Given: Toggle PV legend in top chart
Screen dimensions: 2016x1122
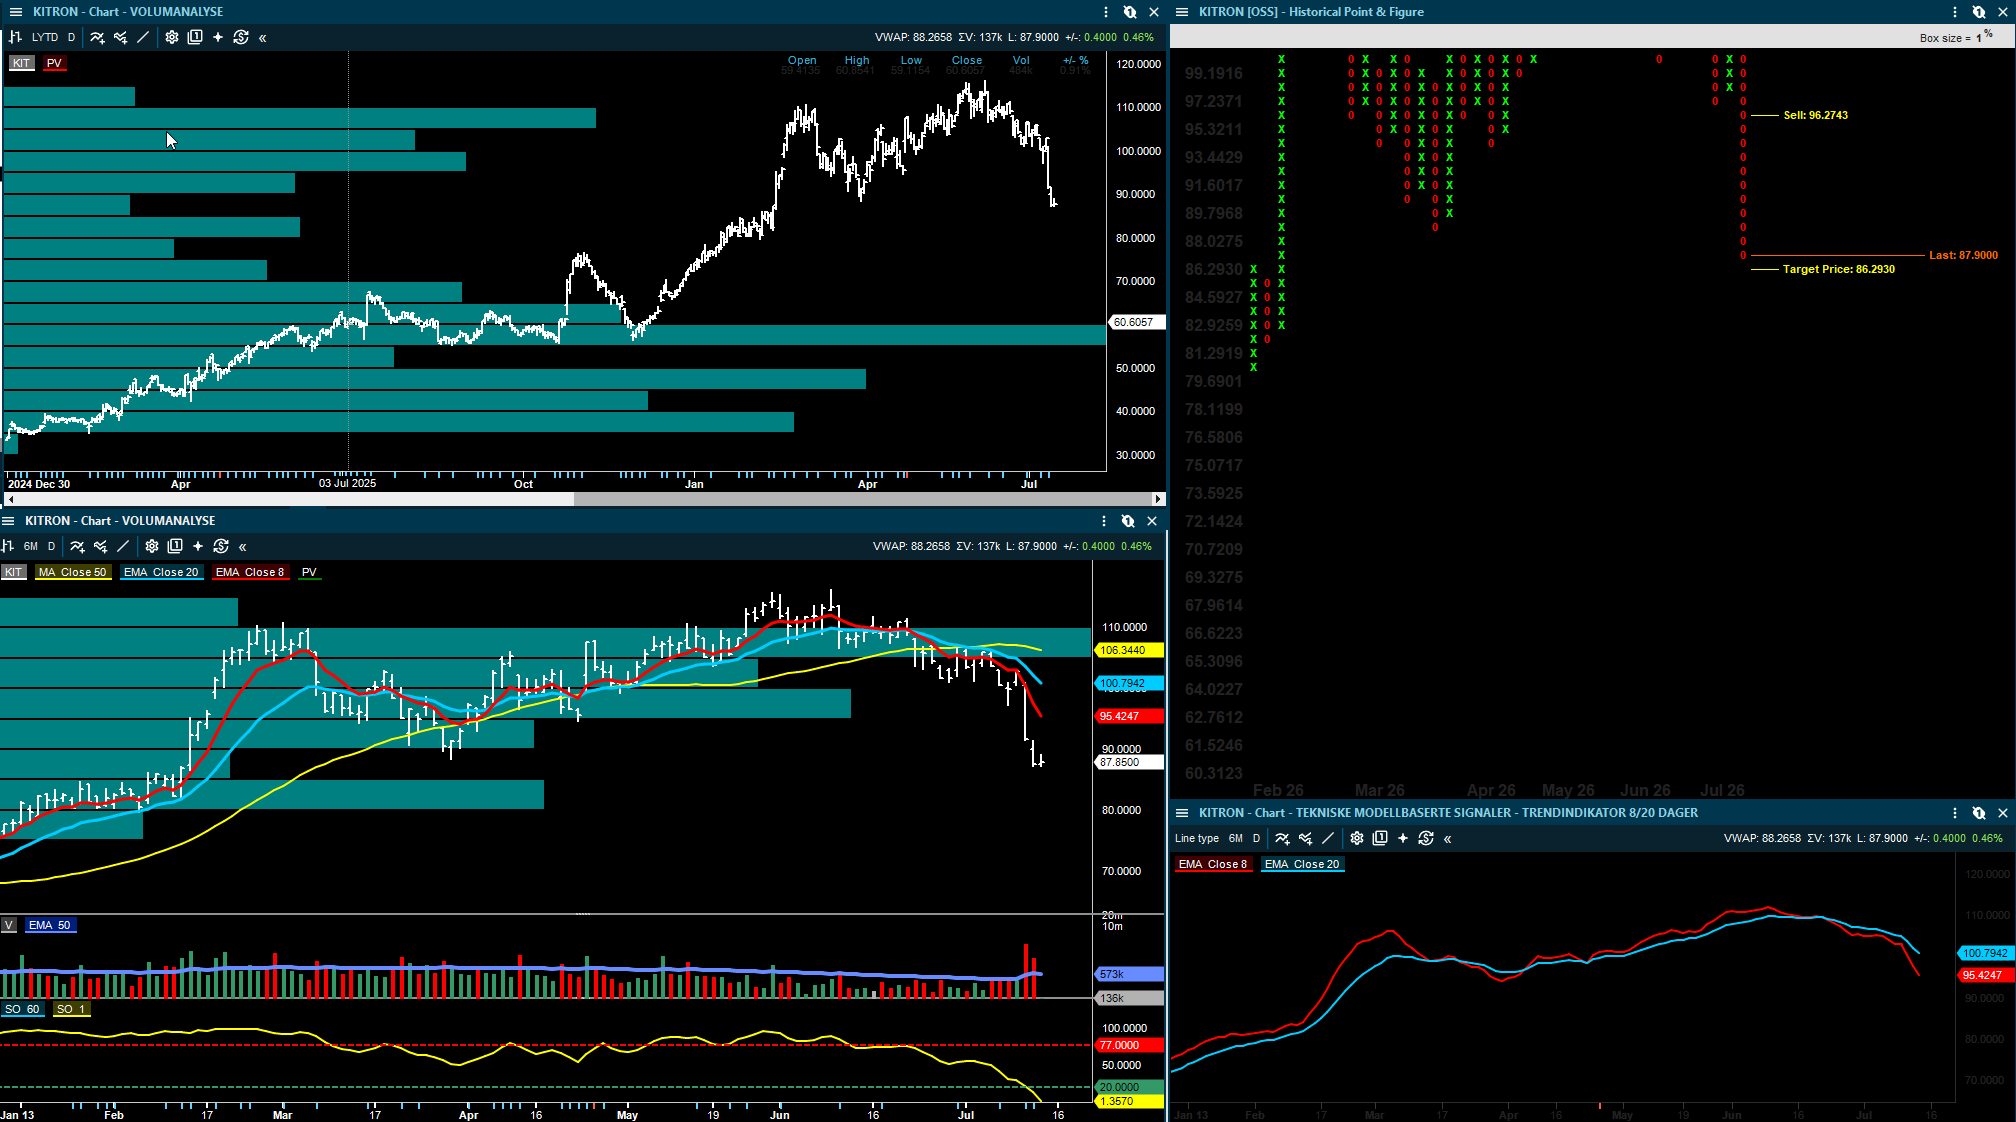Looking at the screenshot, I should (x=54, y=63).
